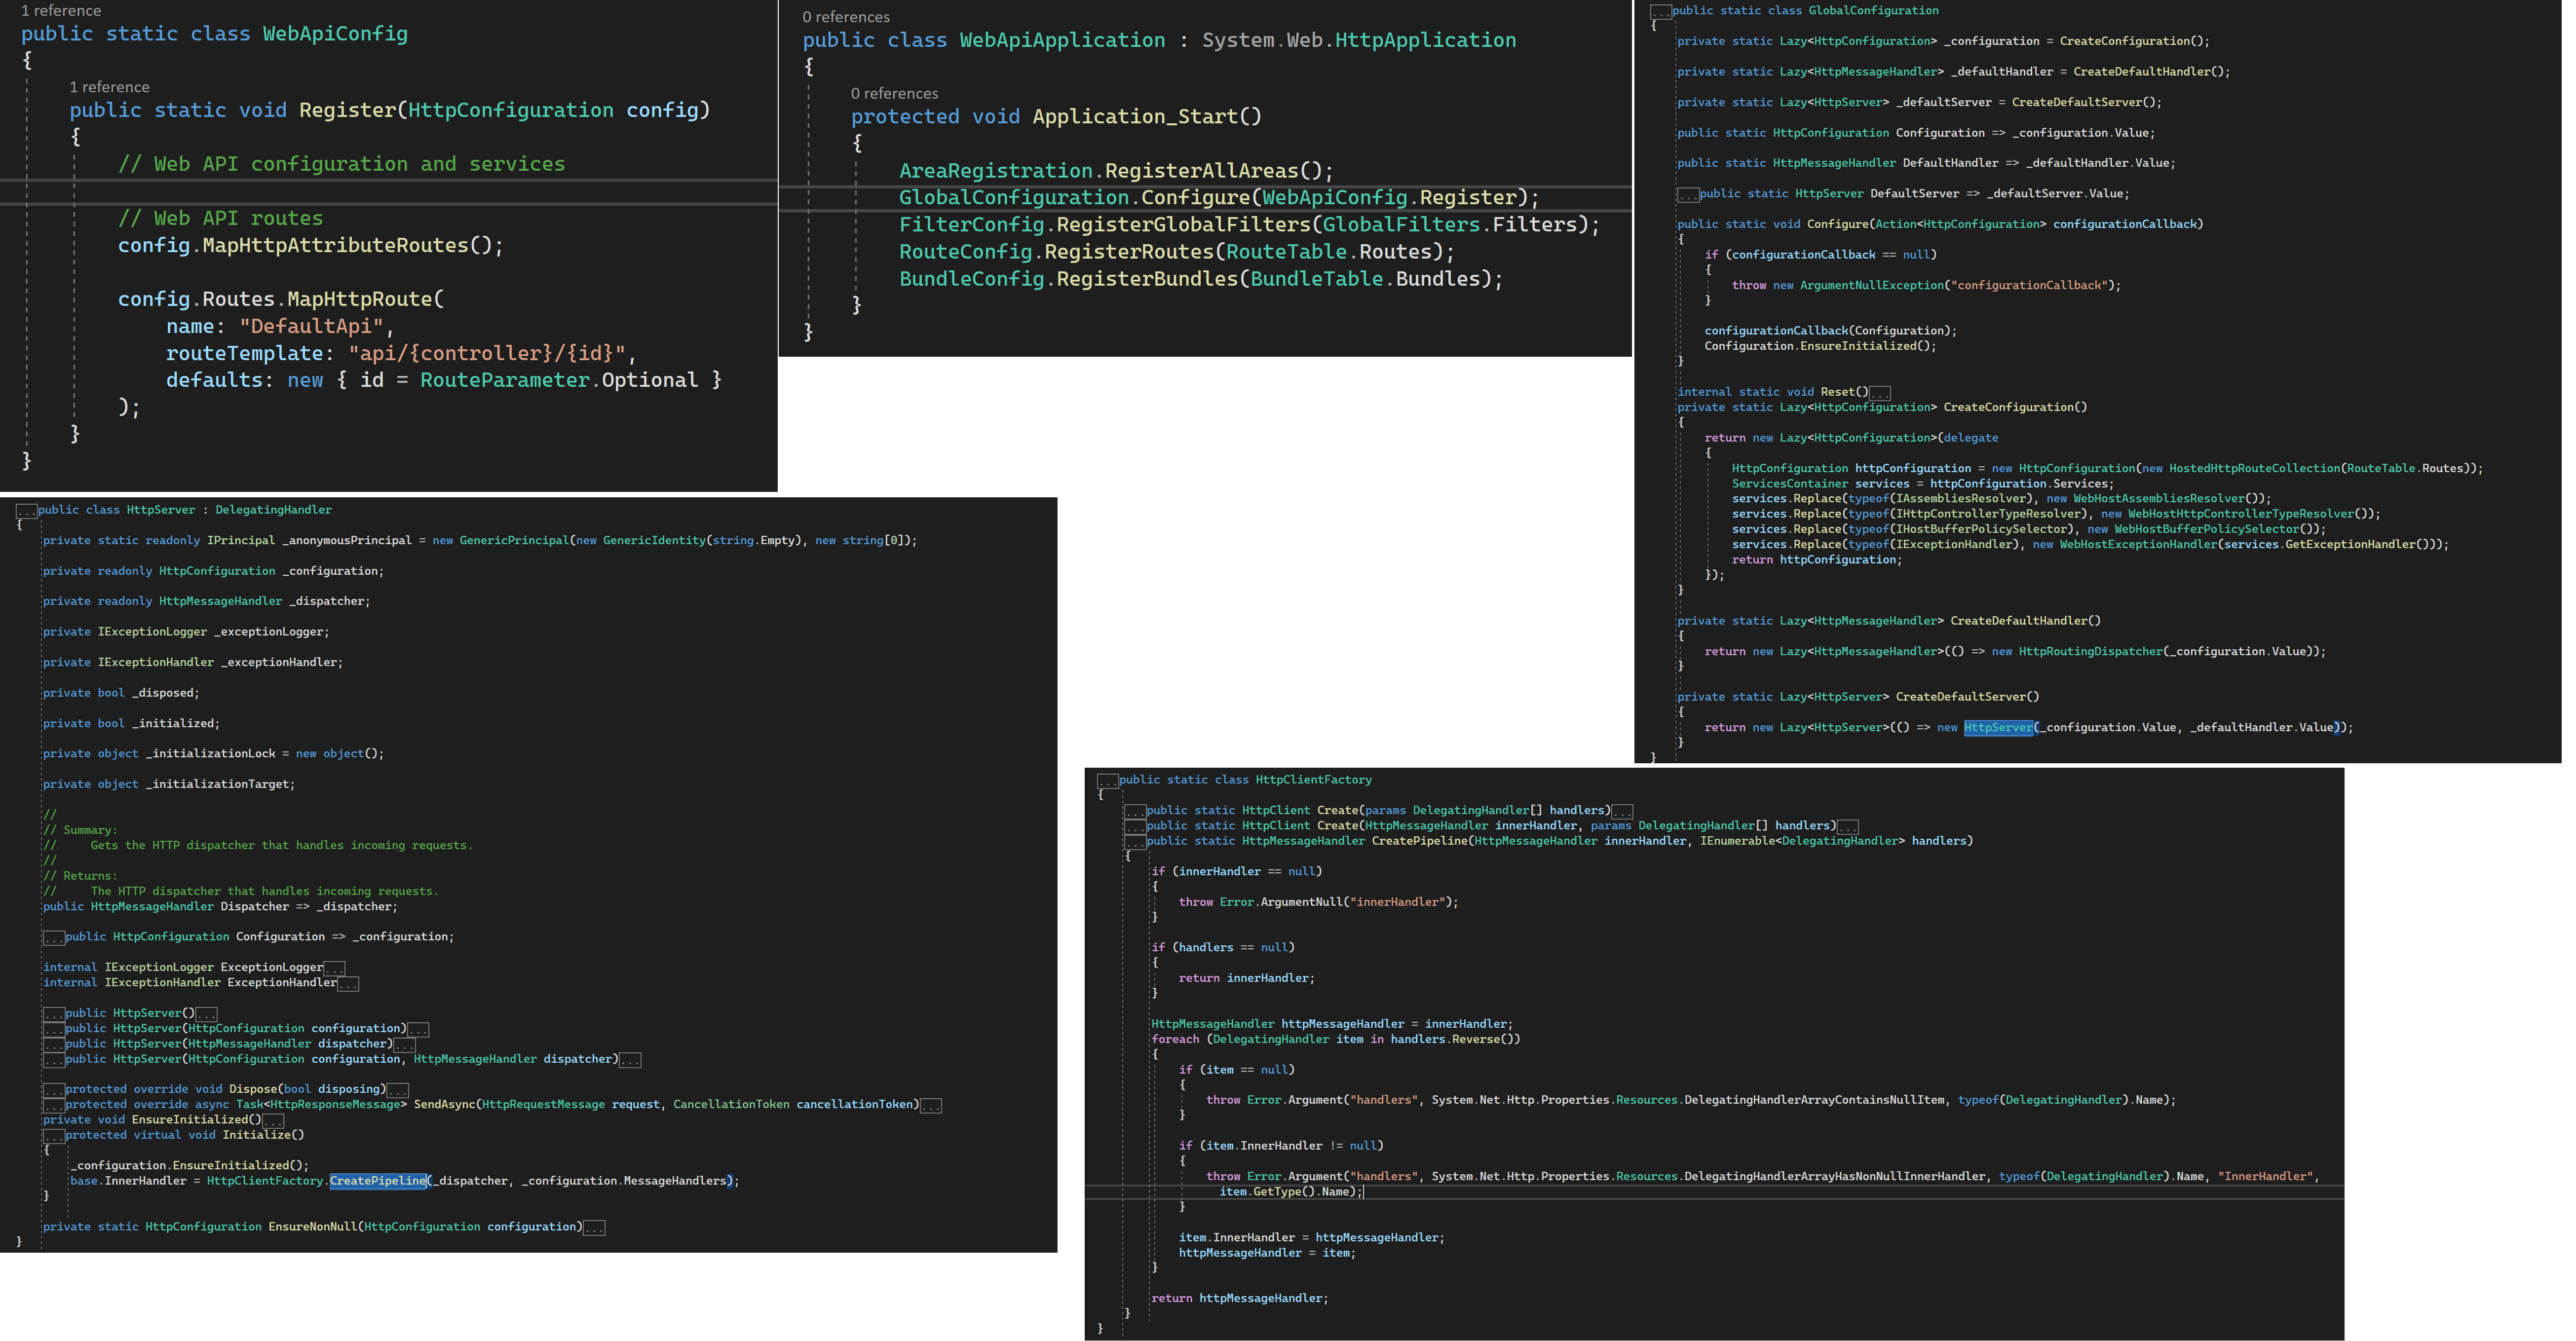
Task: Expand body after HttpServer(HttpMessageHandler dispatcher) constructor
Action: click(x=404, y=1045)
